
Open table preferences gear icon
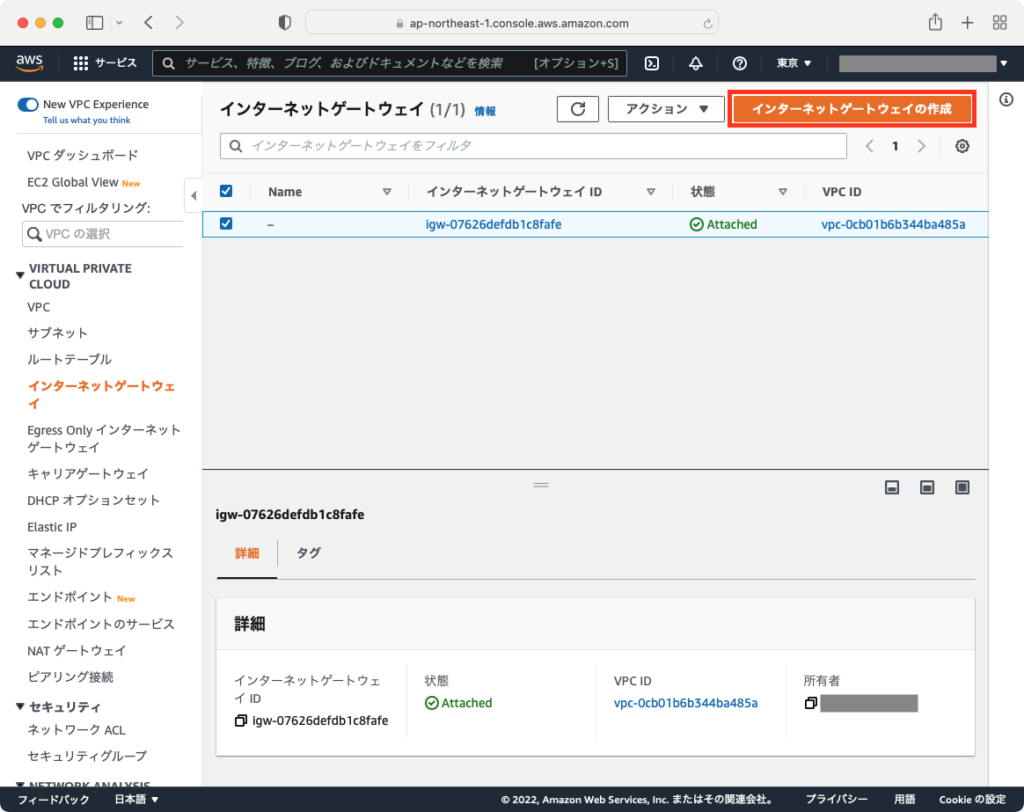point(962,146)
